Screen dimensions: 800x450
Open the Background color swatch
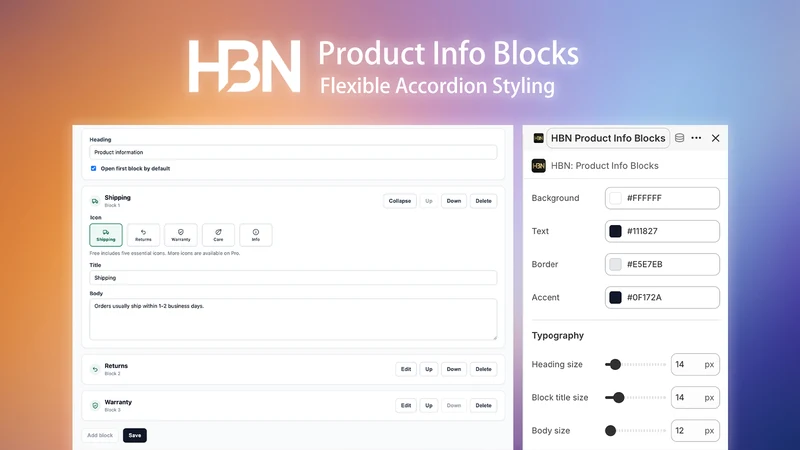[x=615, y=198]
